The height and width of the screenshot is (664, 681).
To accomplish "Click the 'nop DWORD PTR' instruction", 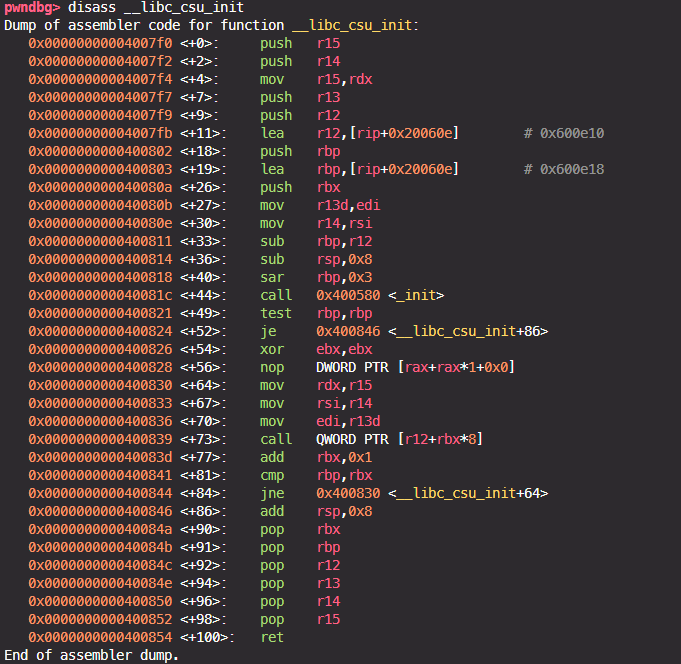I will (x=387, y=367).
